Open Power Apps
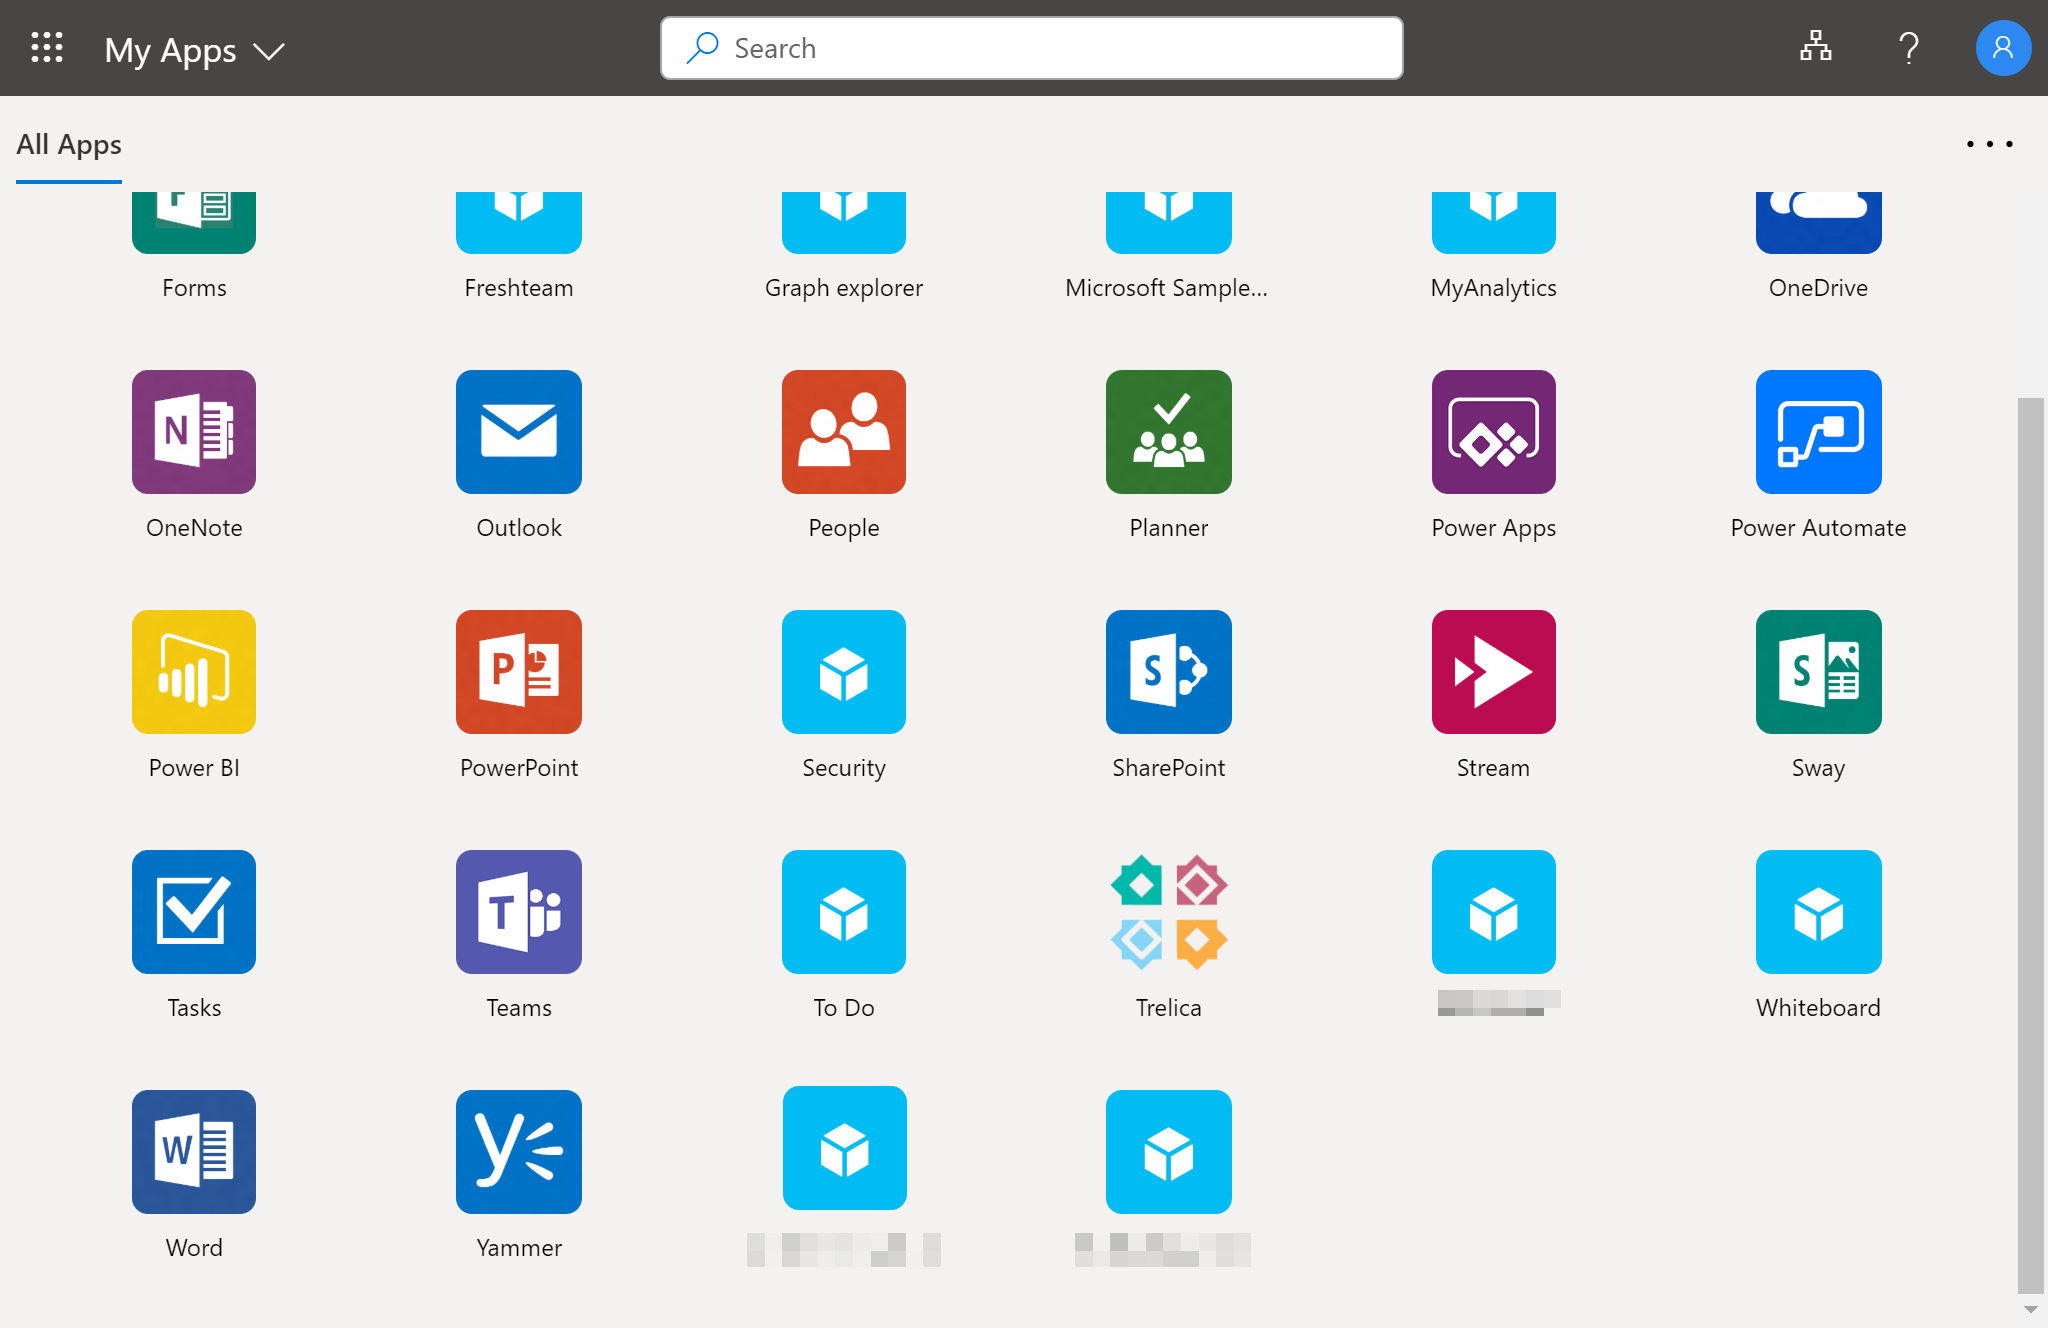The image size is (2048, 1328). [1494, 432]
